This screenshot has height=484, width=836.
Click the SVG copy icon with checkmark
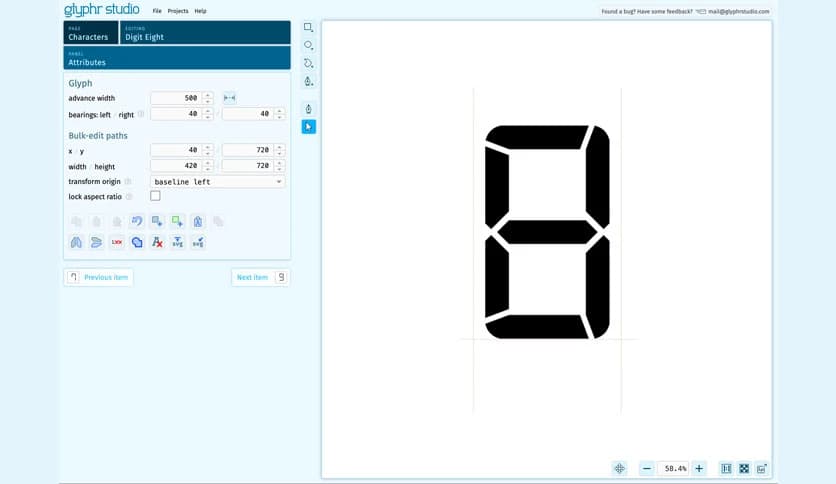[x=198, y=243]
